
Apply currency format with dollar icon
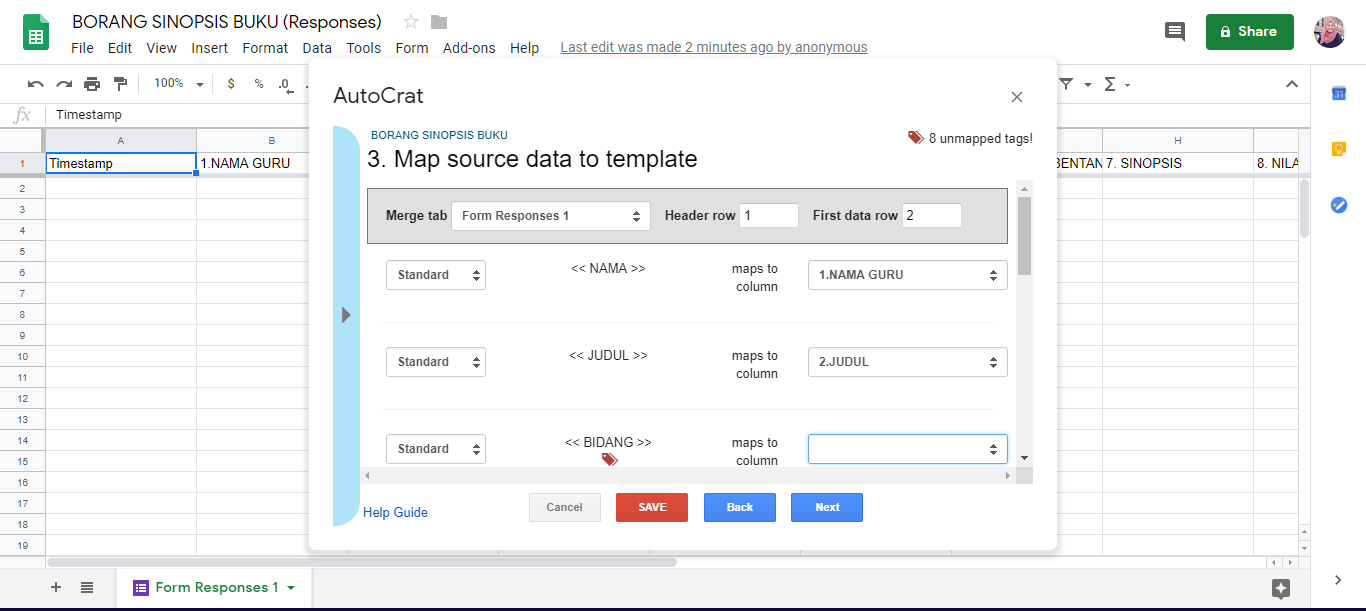coord(231,84)
